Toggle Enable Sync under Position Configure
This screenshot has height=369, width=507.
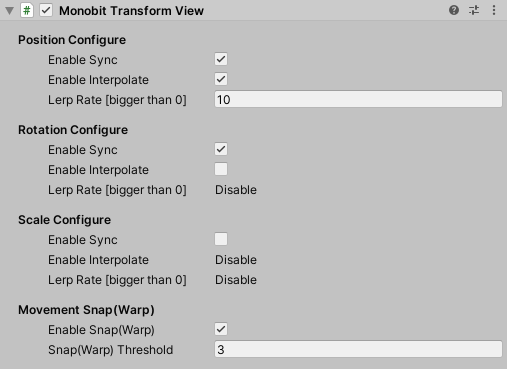tap(221, 59)
